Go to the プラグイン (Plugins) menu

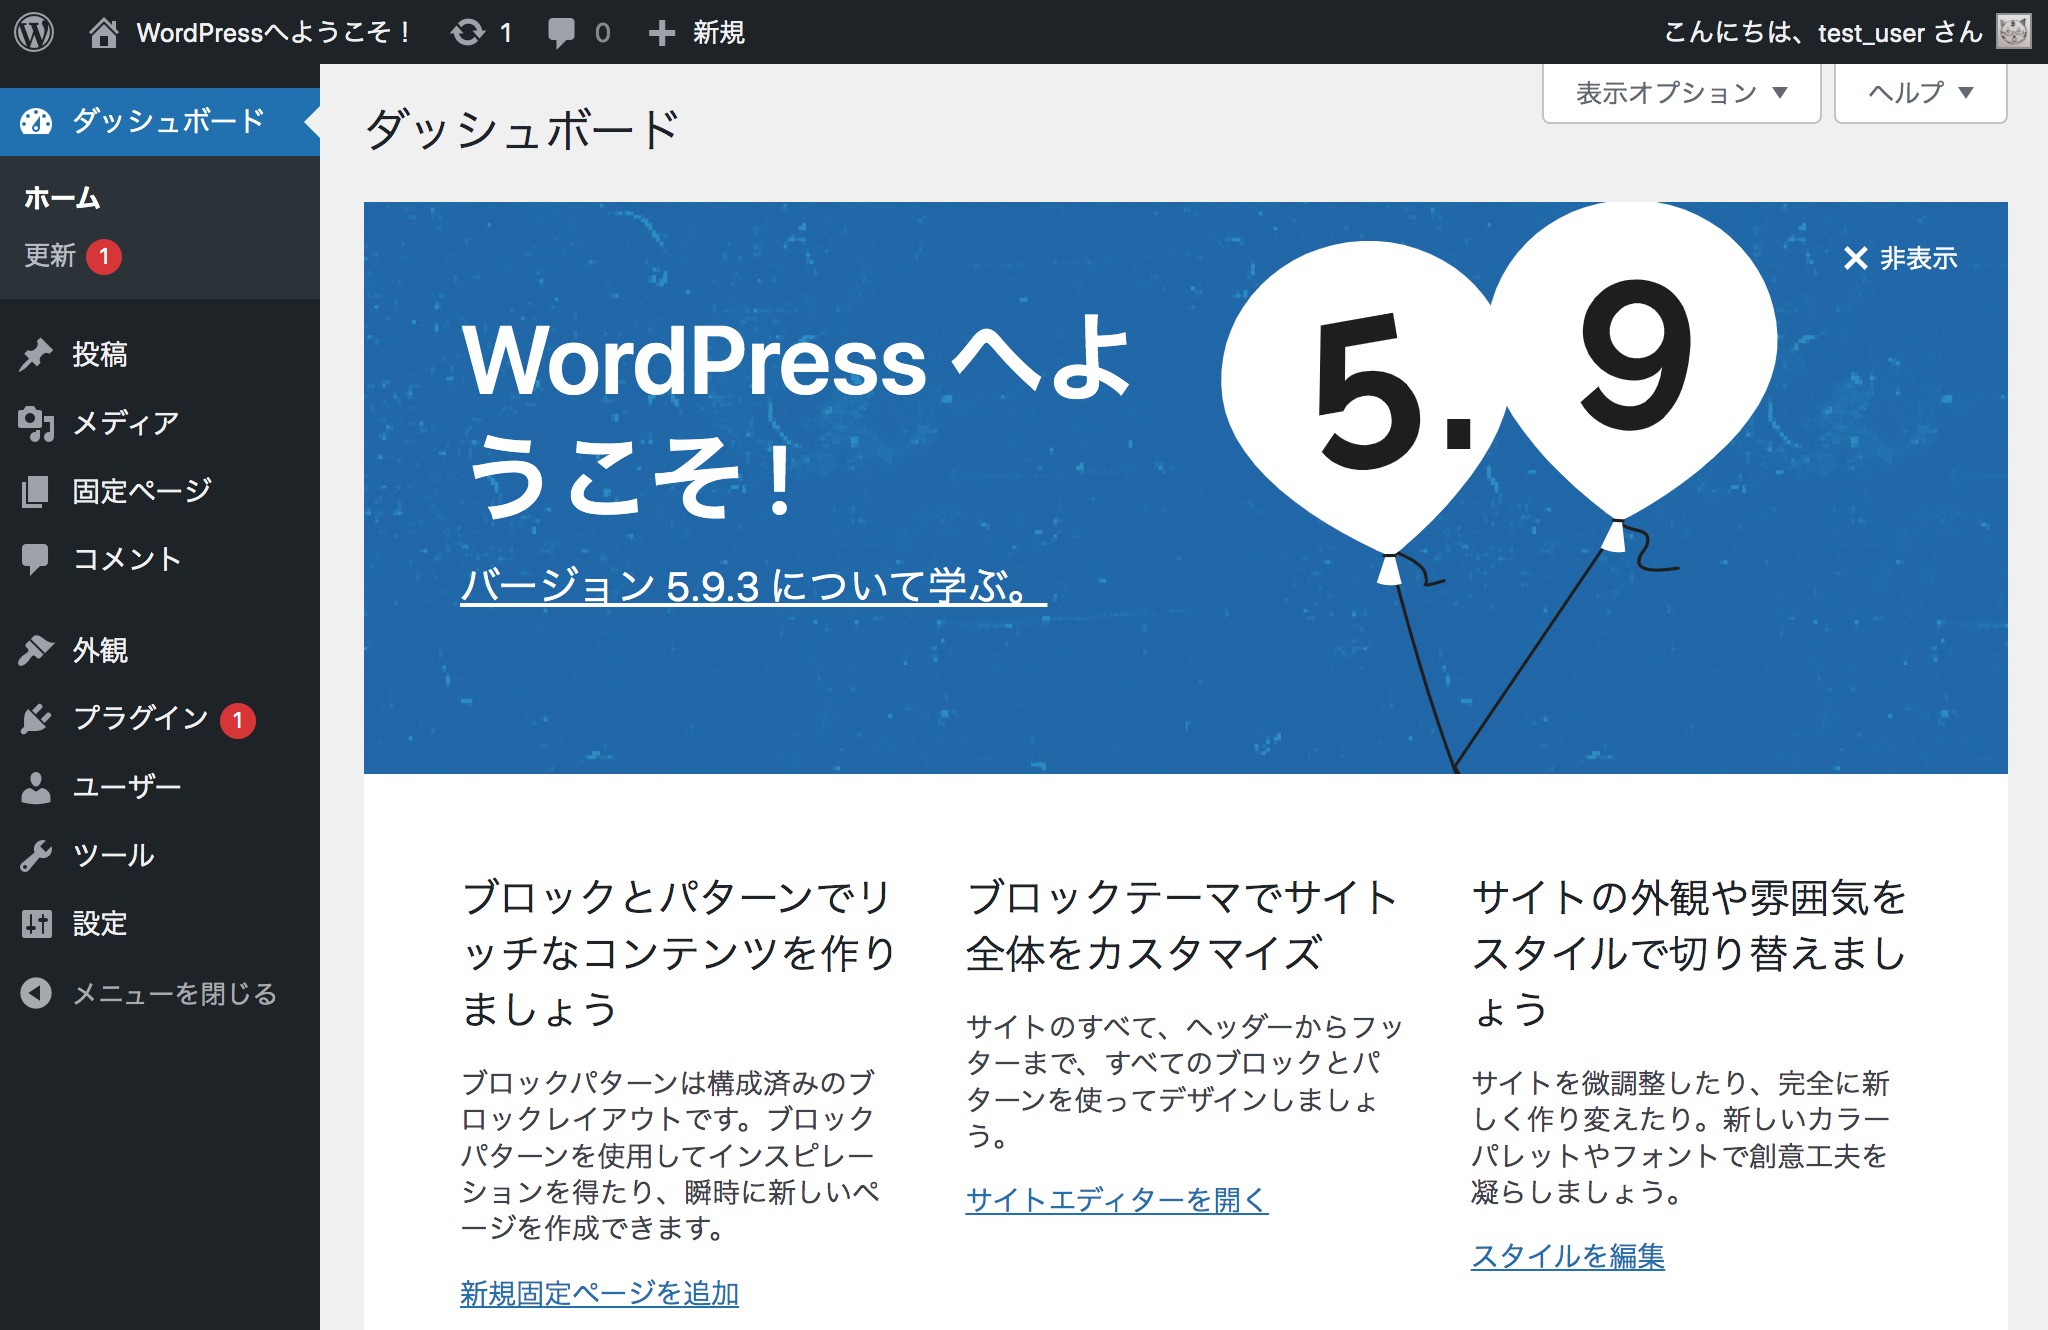pyautogui.click(x=140, y=718)
